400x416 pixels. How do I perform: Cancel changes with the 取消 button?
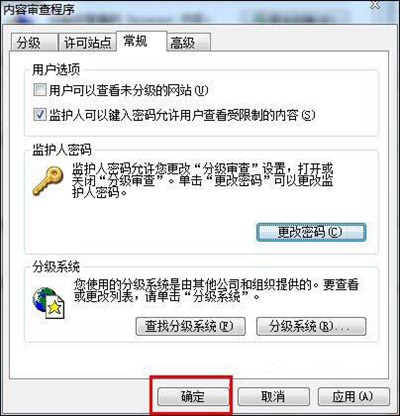(273, 396)
